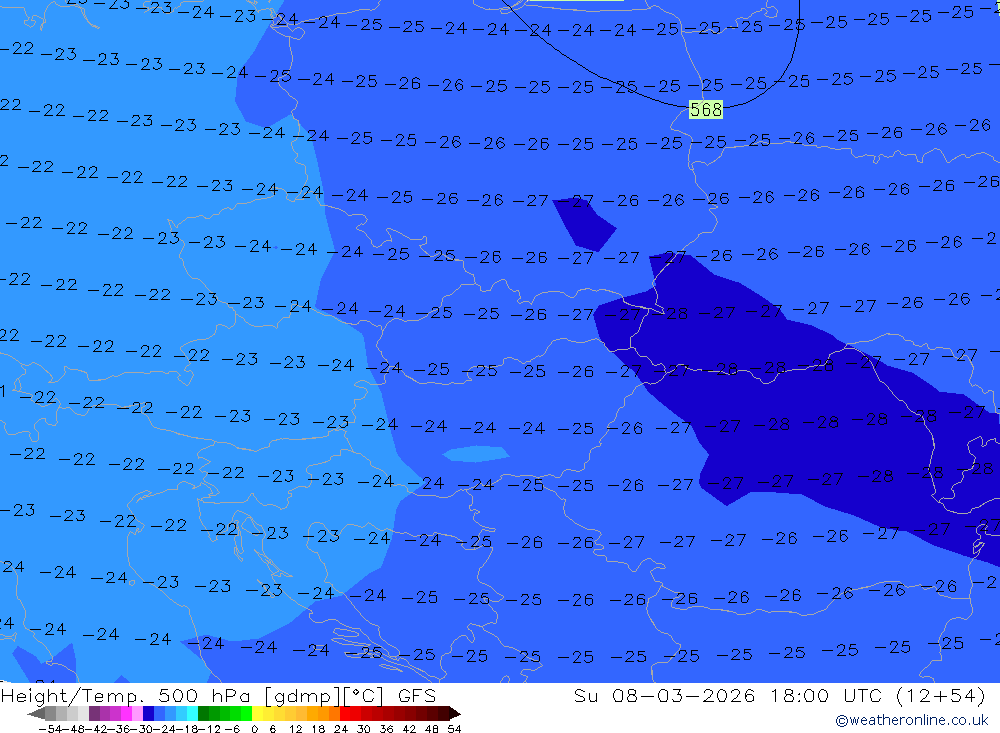This screenshot has height=733, width=1000.
Task: Click the legend scale value 0
Action: (x=254, y=729)
